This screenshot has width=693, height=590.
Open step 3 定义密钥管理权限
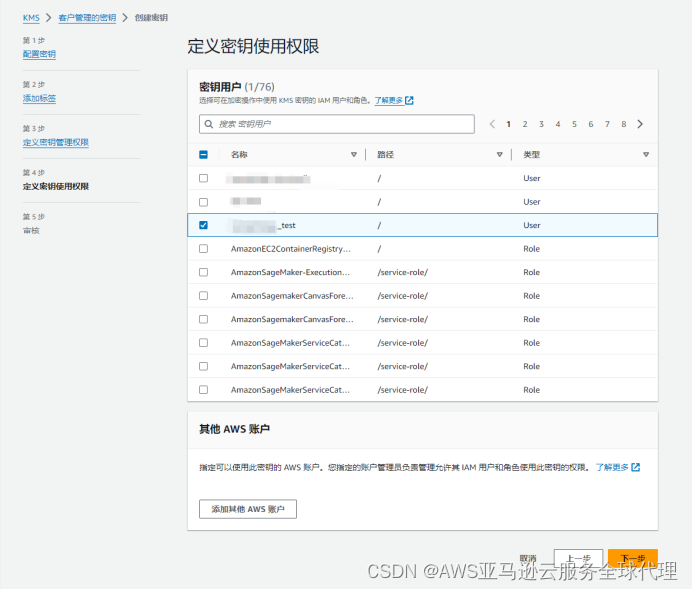pyautogui.click(x=56, y=142)
